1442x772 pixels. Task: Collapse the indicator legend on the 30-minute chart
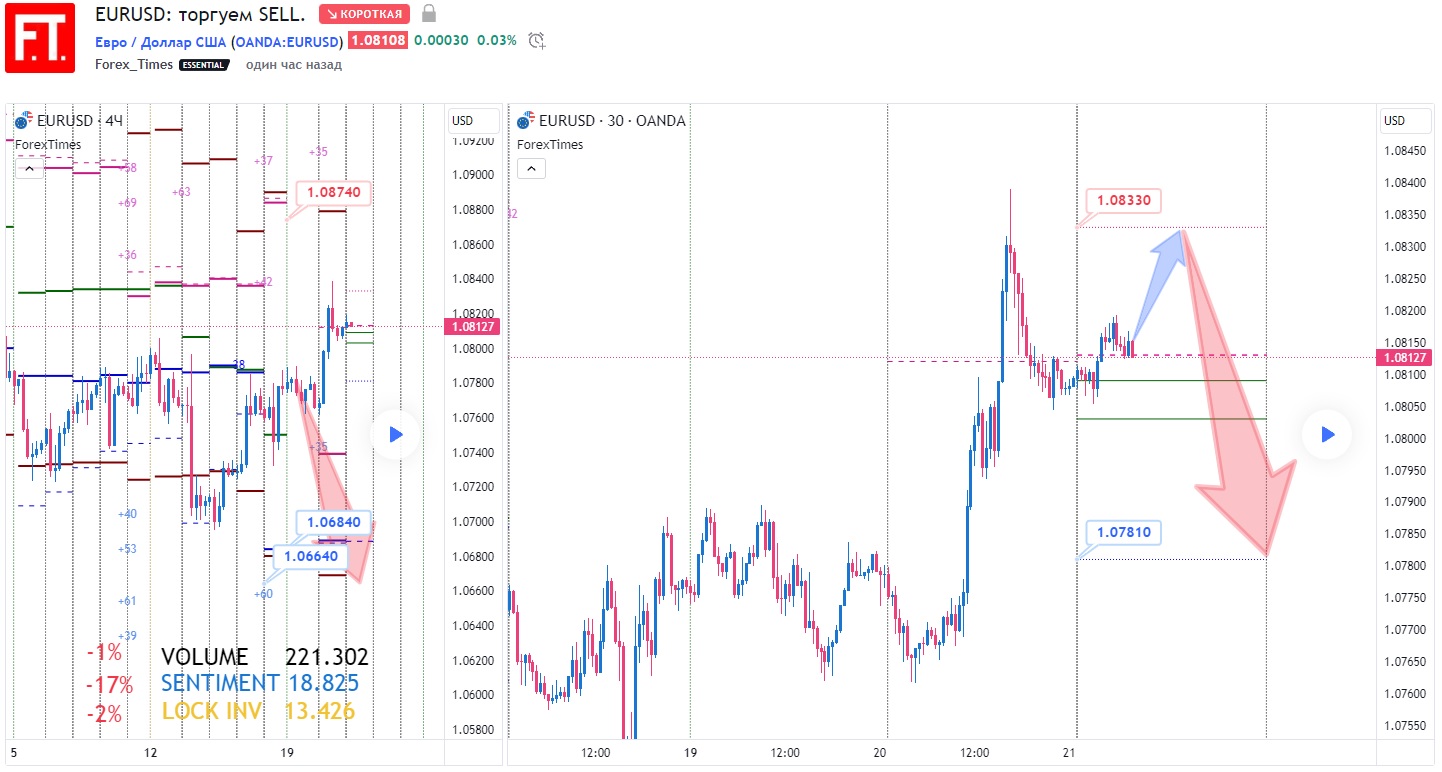tap(531, 169)
